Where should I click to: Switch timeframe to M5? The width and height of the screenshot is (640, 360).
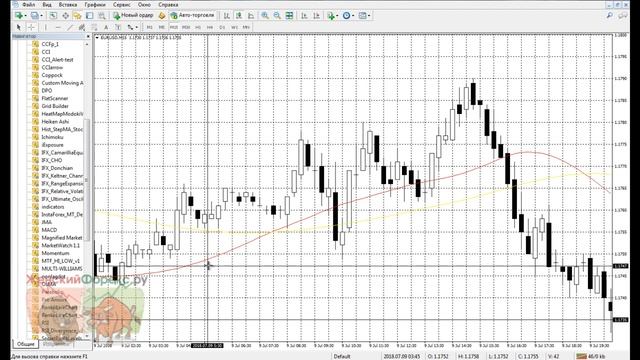162,27
